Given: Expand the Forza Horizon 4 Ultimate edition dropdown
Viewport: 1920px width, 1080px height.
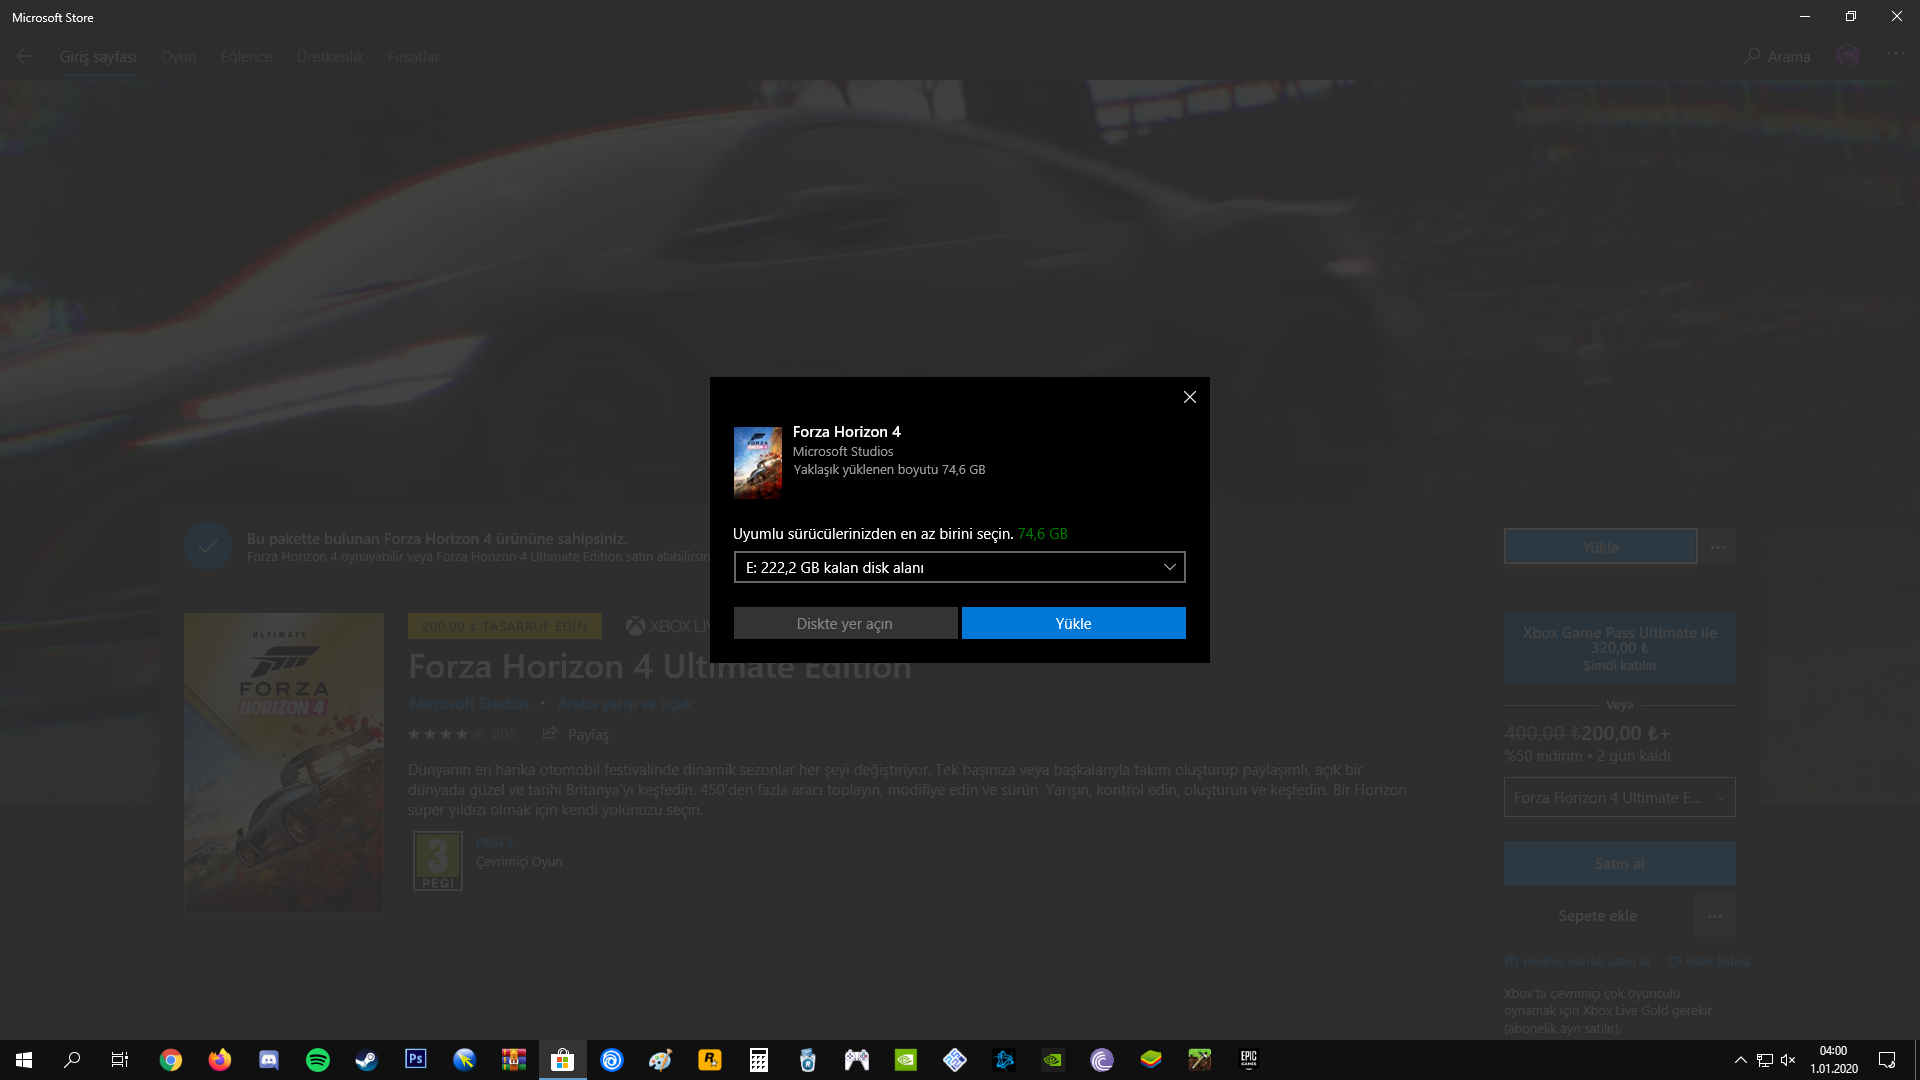Looking at the screenshot, I should (x=1619, y=797).
